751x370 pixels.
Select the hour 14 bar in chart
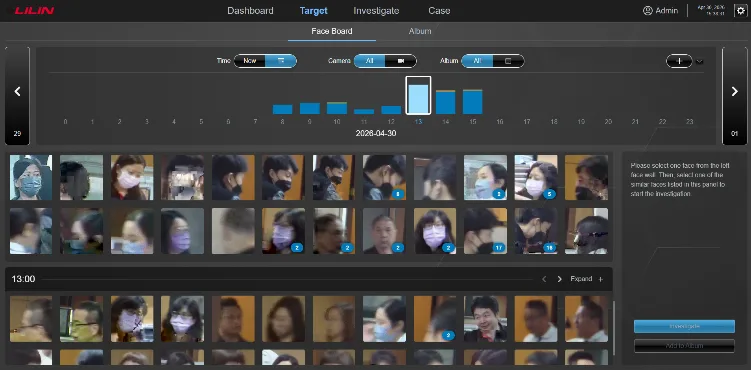pos(445,102)
